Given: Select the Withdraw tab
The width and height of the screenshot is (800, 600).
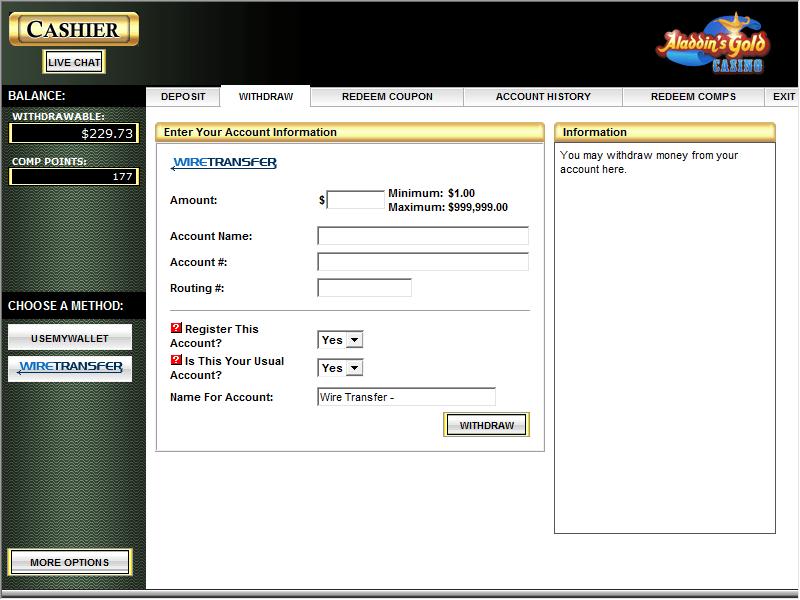Looking at the screenshot, I should coord(266,97).
